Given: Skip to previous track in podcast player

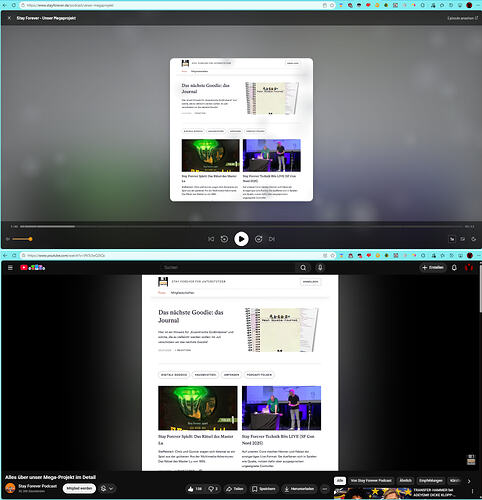Looking at the screenshot, I should pos(211,239).
